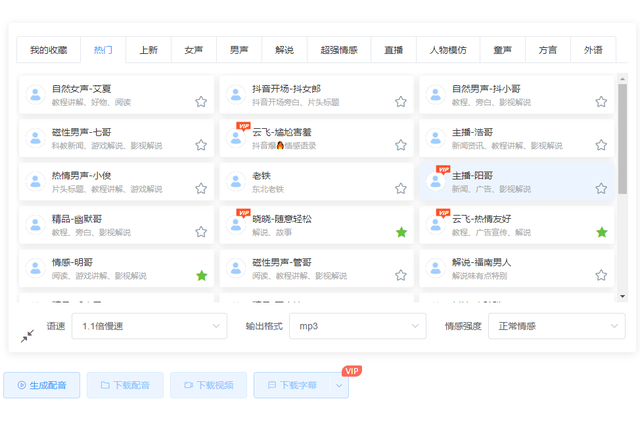Switch to 我的收藏 tab
The image size is (640, 445).
48,50
